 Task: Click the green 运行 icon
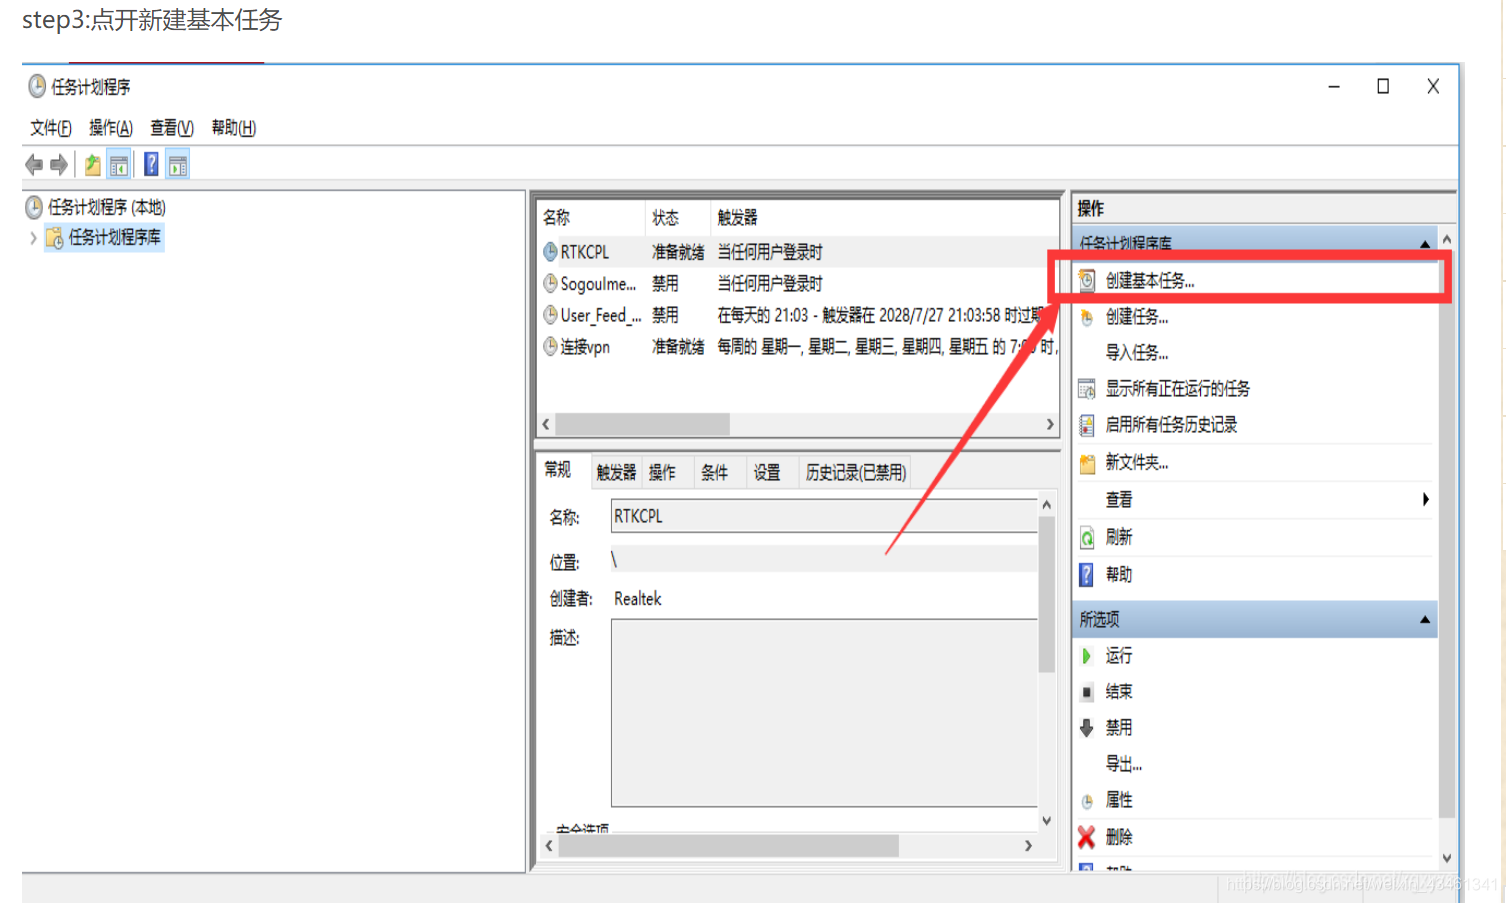coord(1087,656)
